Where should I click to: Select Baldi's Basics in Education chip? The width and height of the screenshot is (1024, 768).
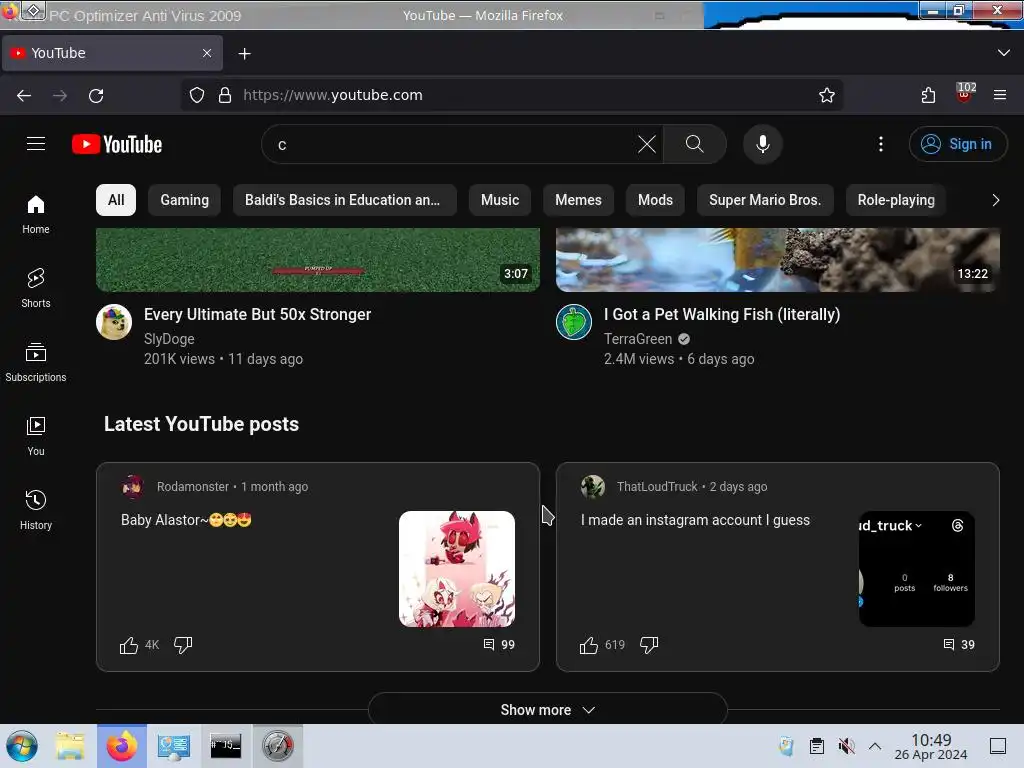pos(344,200)
